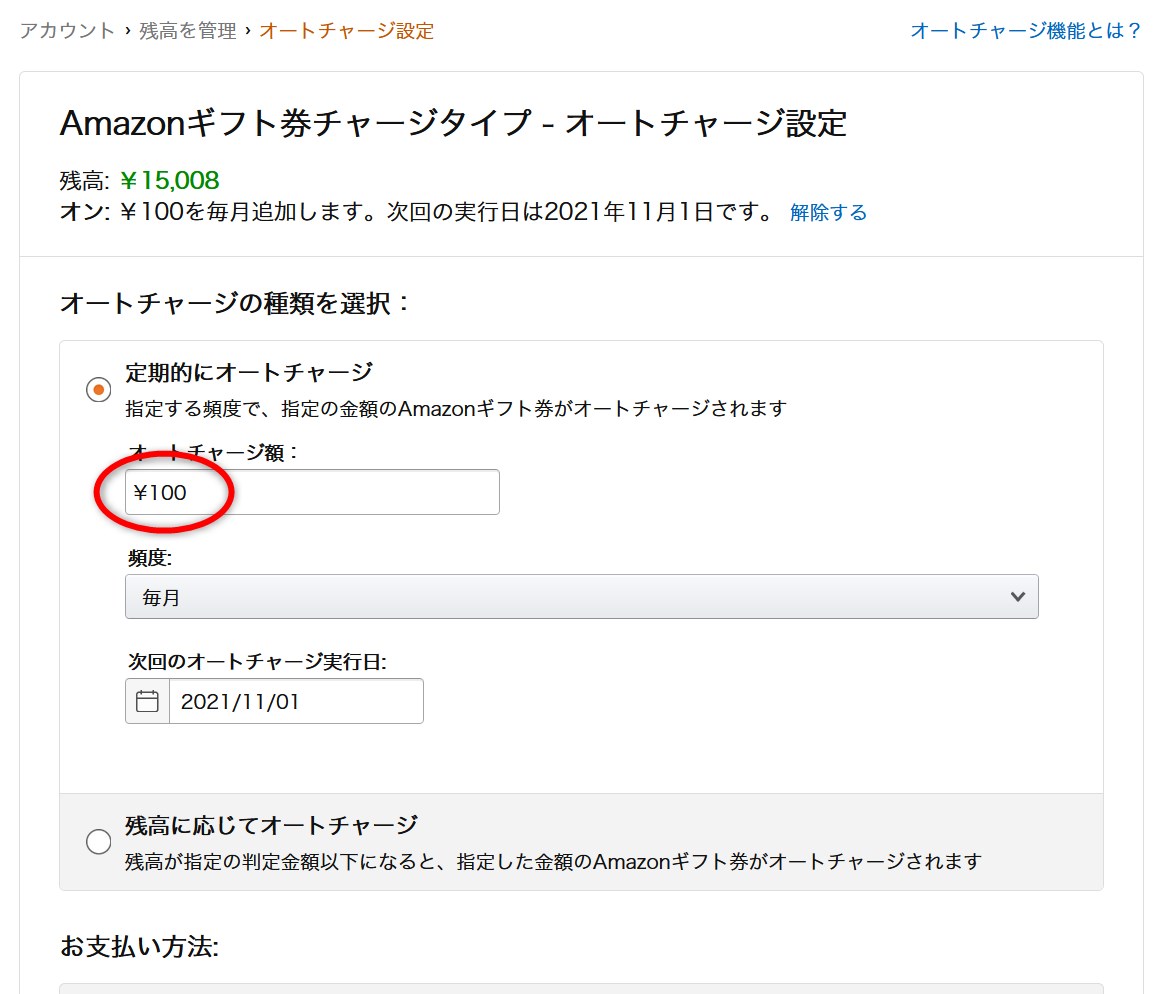
Task: Open オートチャージ機能とは？ help link
Action: pyautogui.click(x=1025, y=31)
